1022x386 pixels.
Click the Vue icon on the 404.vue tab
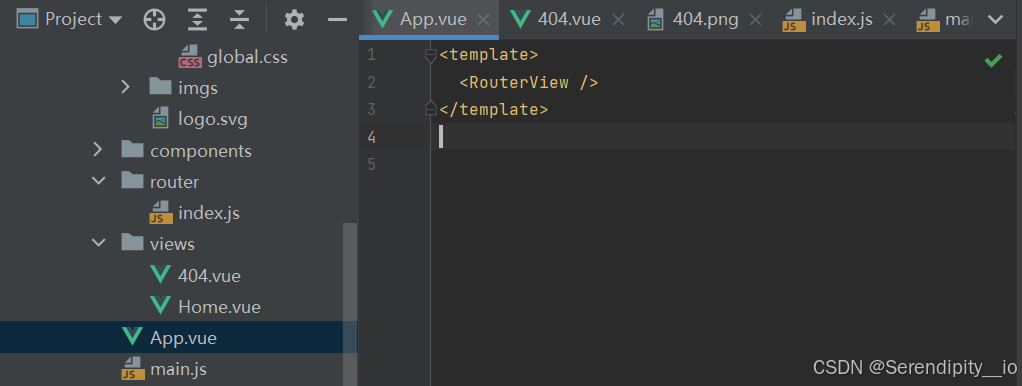(519, 20)
